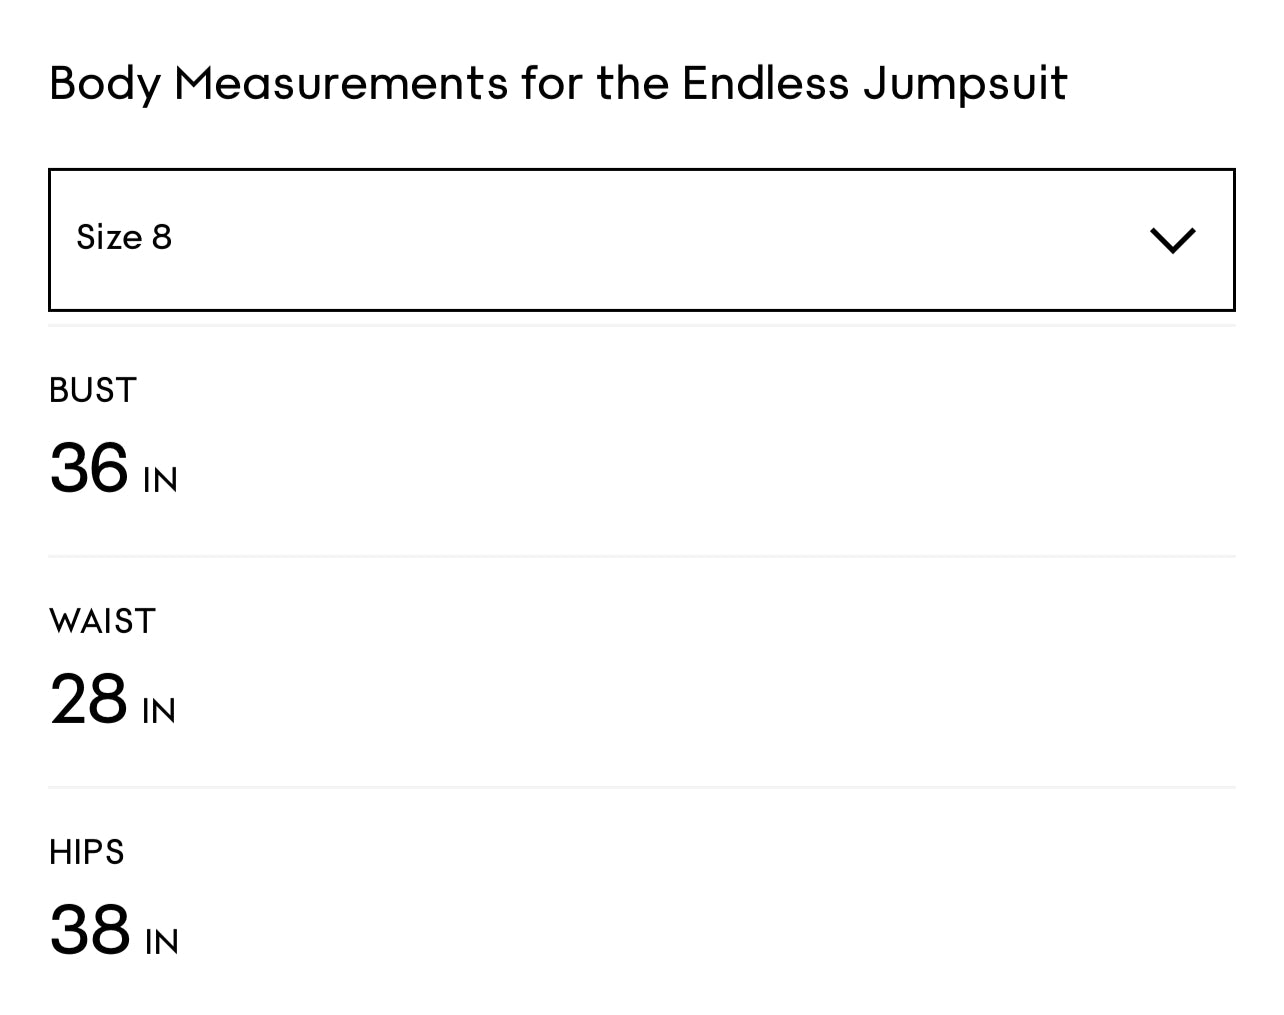The width and height of the screenshot is (1284, 1015).
Task: Click the waist value 28
Action: 88,699
